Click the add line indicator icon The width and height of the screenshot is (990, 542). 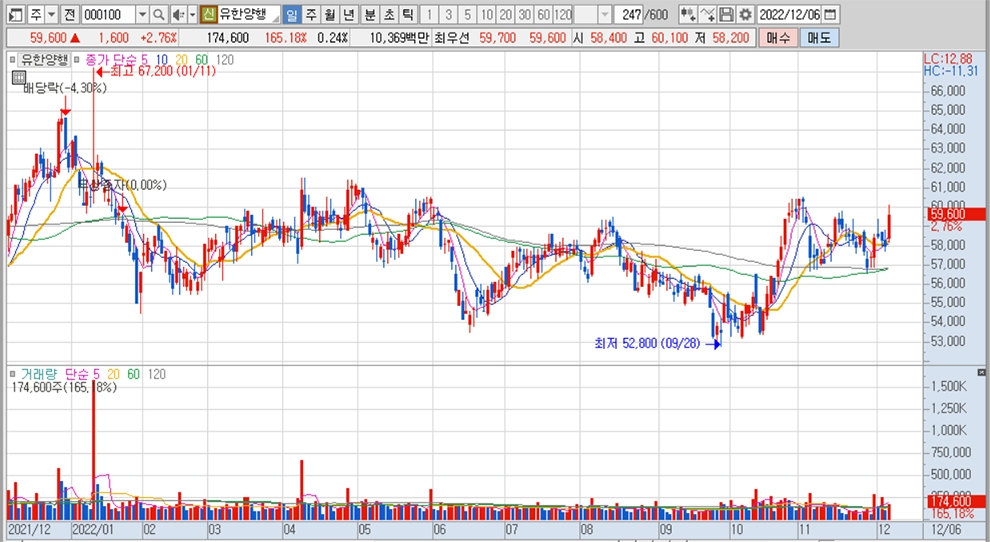tap(708, 15)
